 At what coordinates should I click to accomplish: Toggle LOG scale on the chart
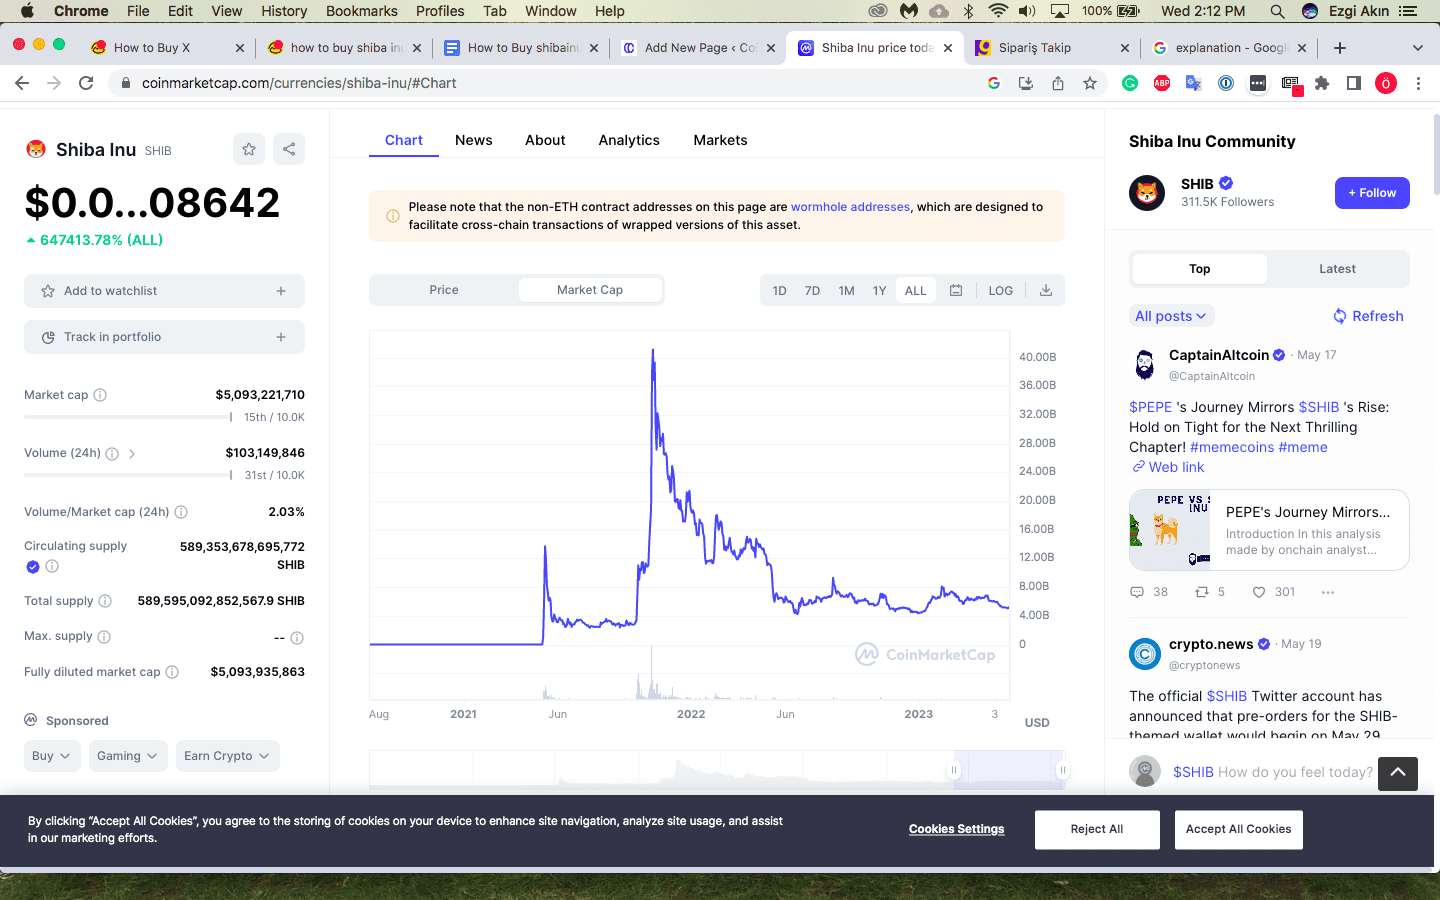tap(1001, 290)
